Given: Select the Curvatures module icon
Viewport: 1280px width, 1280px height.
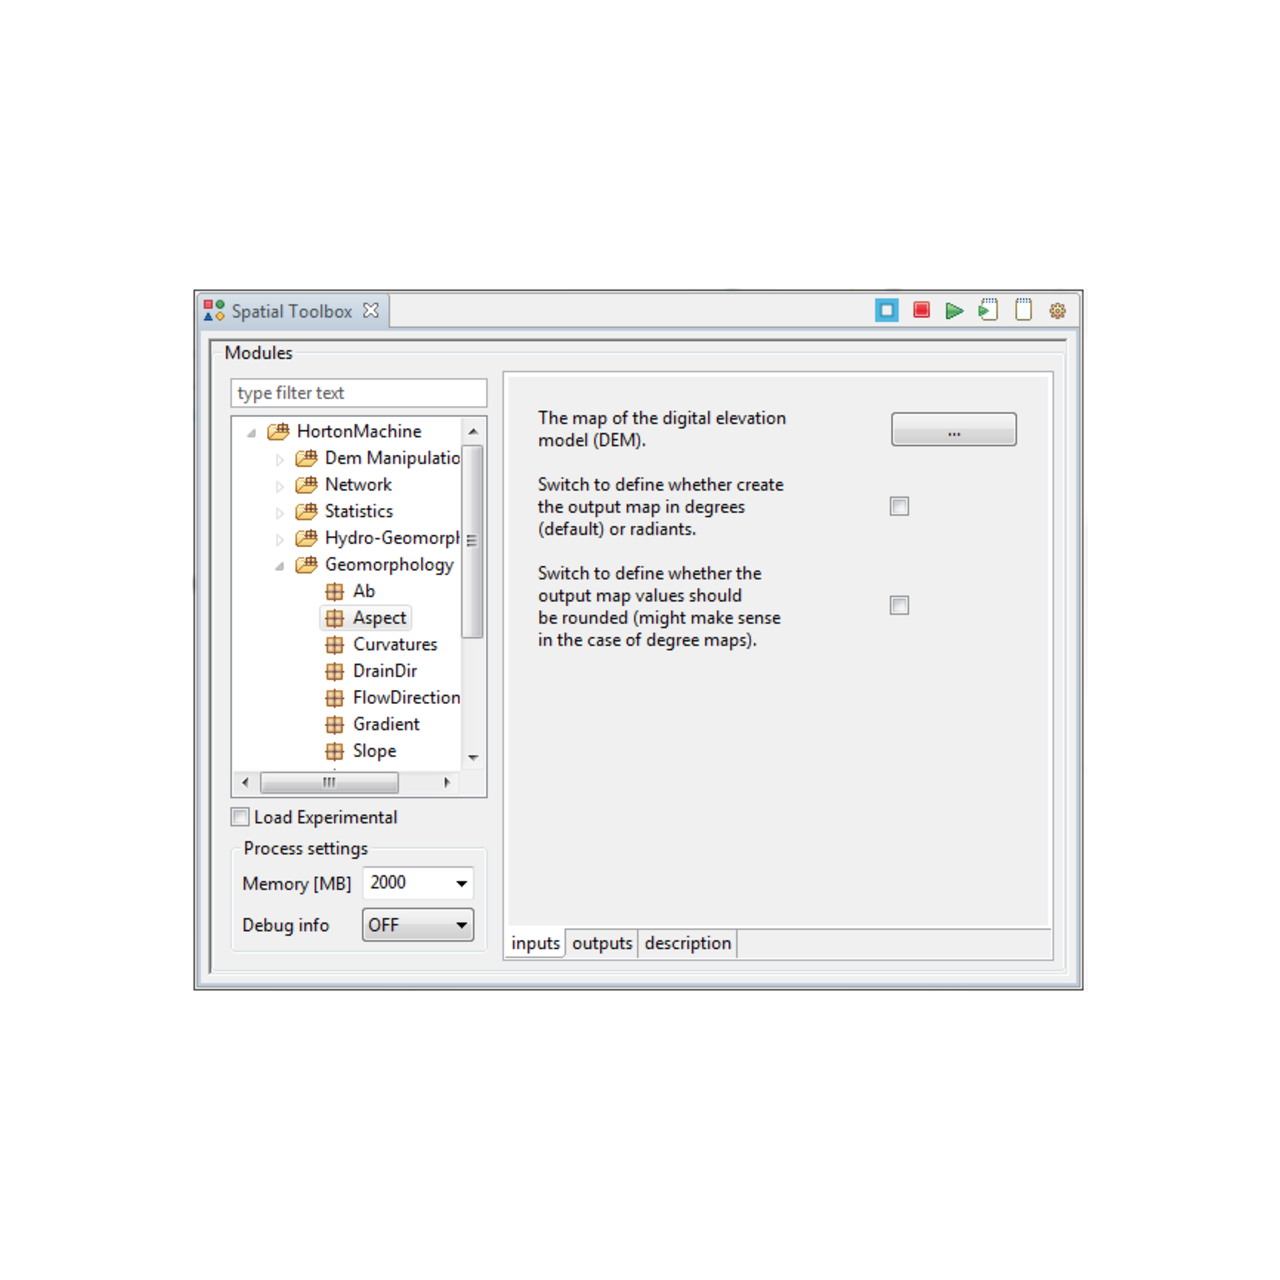Looking at the screenshot, I should (x=335, y=644).
